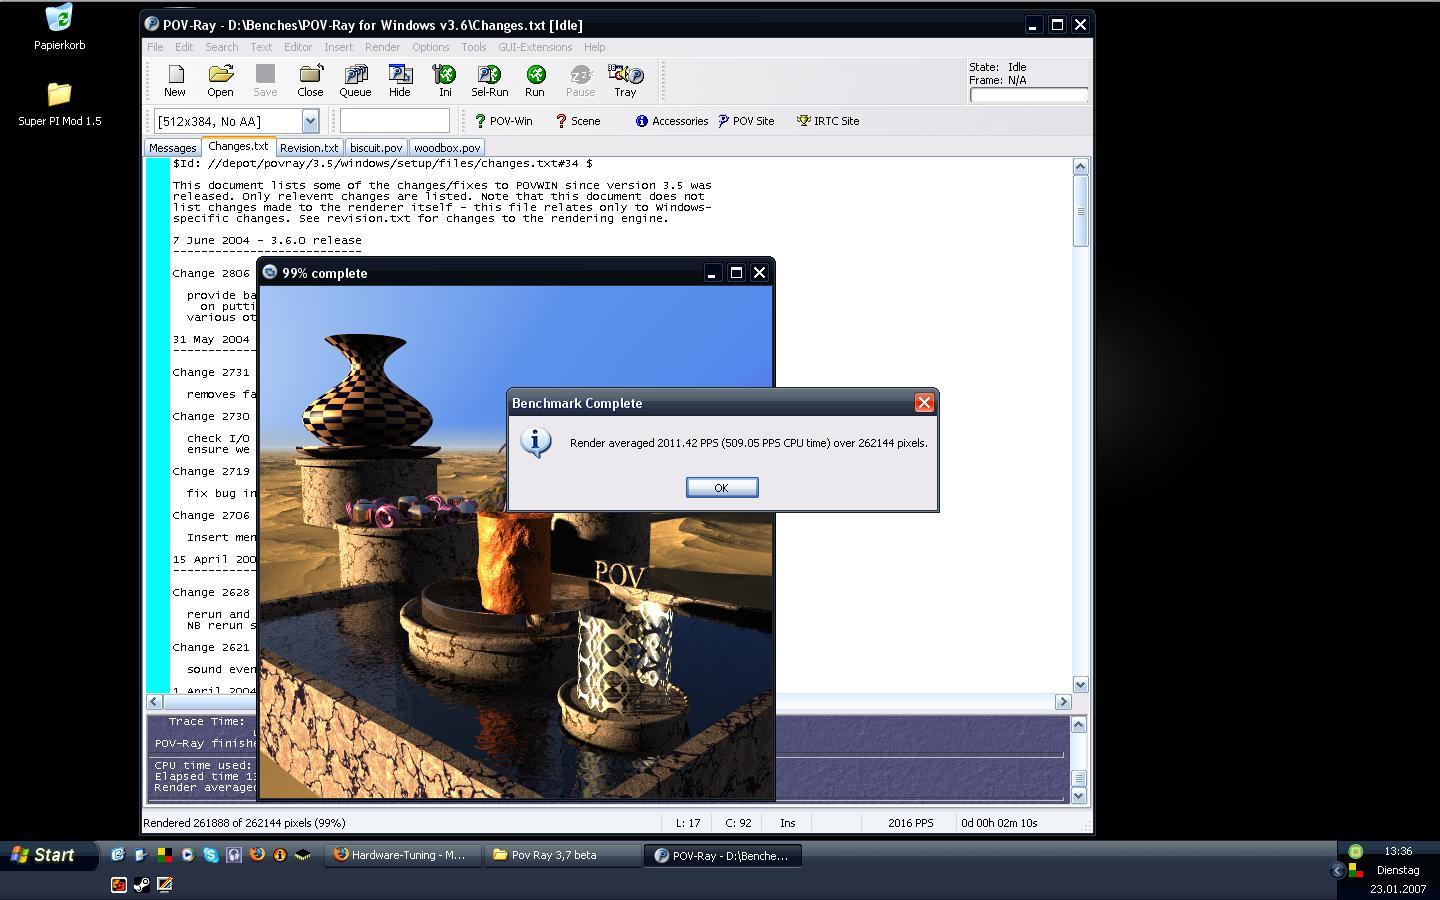1440x900 pixels.
Task: Open the File menu
Action: point(155,47)
